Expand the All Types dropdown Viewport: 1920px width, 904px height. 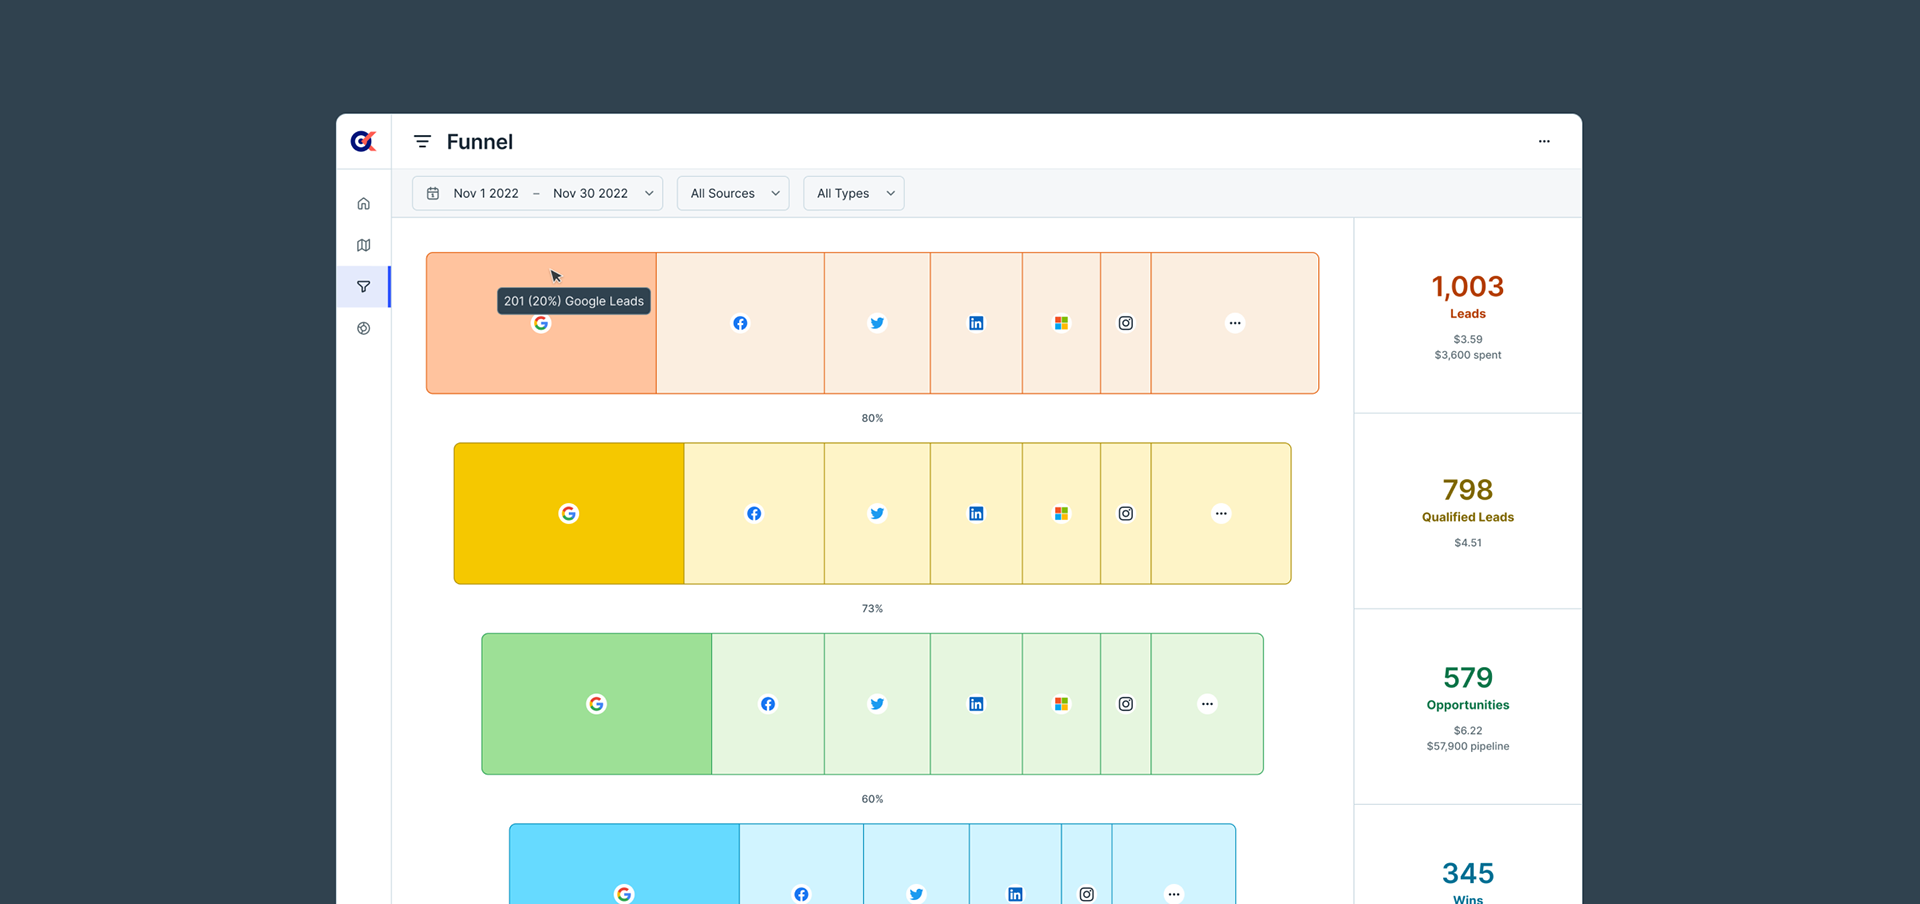[x=853, y=193]
